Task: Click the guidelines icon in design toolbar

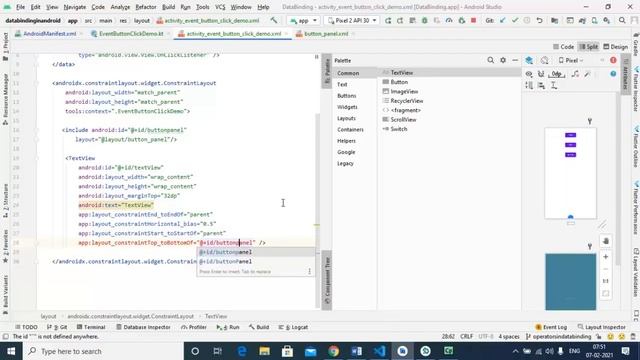Action: (x=554, y=86)
